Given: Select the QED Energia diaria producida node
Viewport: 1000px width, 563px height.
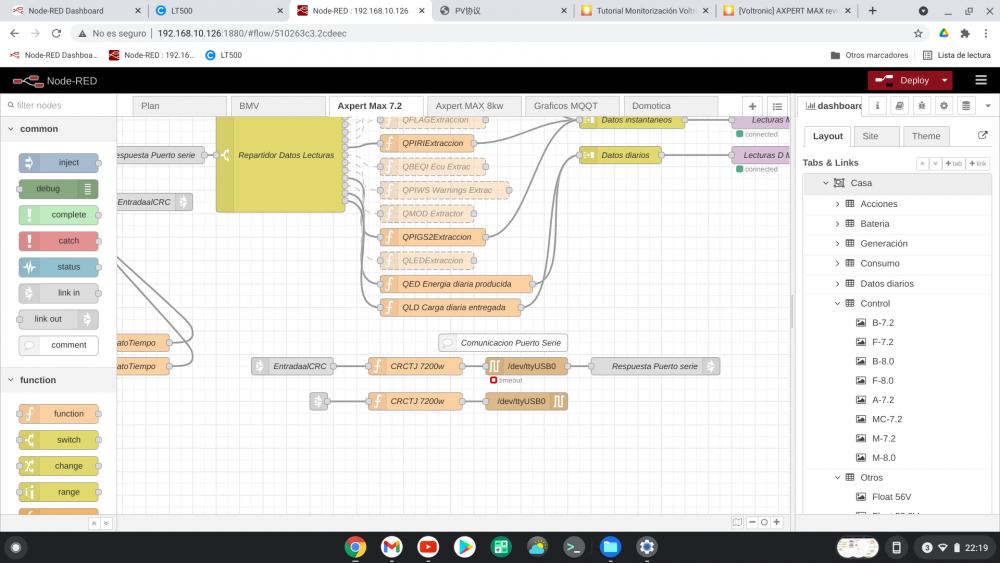Looking at the screenshot, I should click(456, 284).
